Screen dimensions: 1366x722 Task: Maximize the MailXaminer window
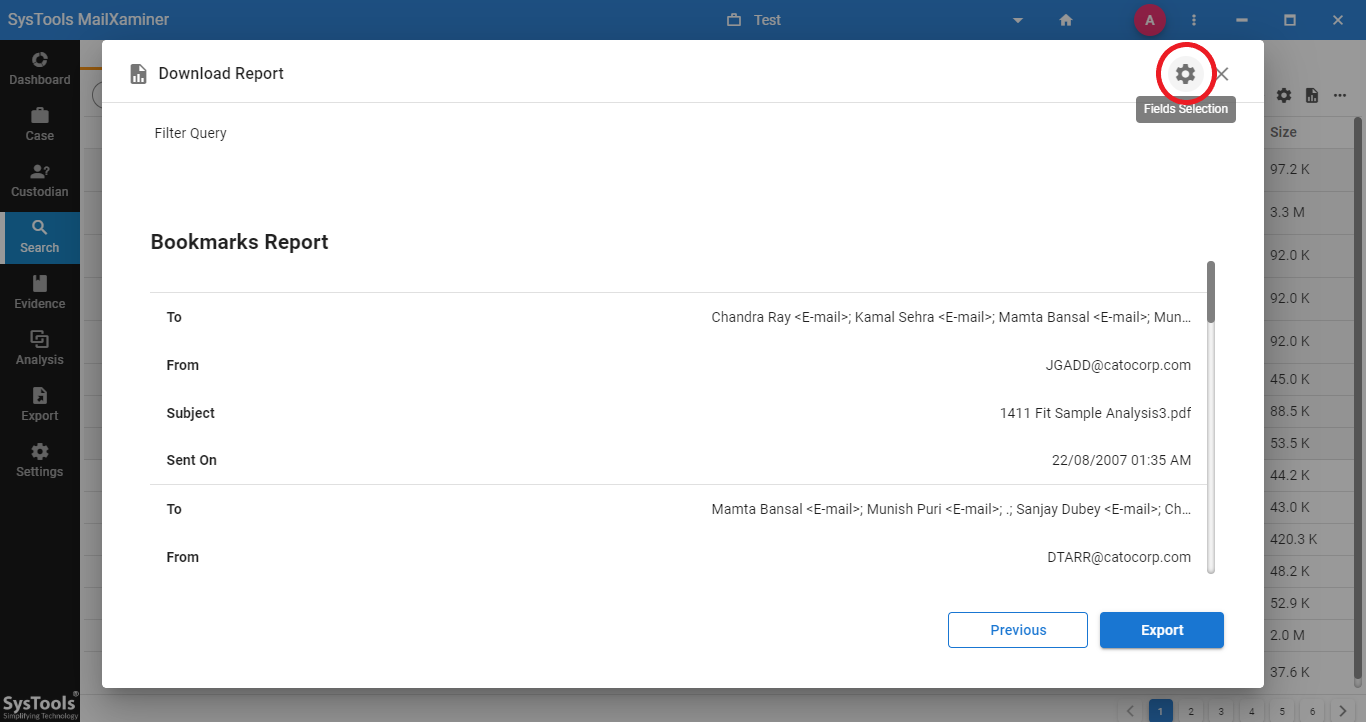tap(1290, 20)
